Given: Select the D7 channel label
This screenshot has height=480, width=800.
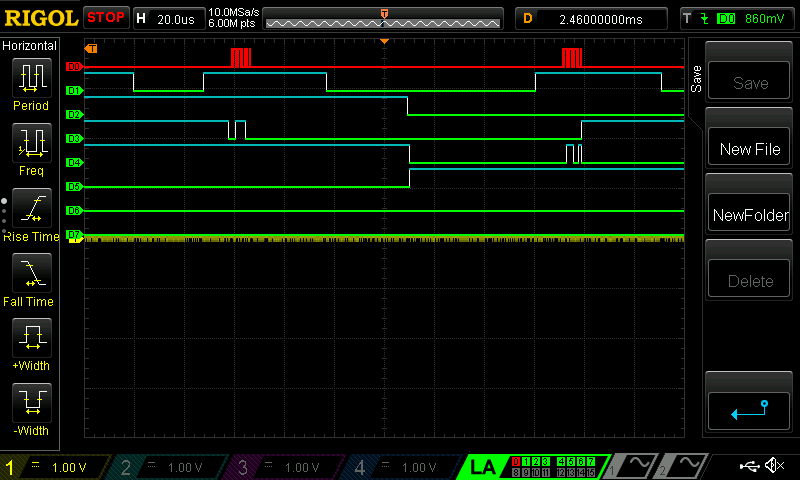Looking at the screenshot, I should point(74,235).
